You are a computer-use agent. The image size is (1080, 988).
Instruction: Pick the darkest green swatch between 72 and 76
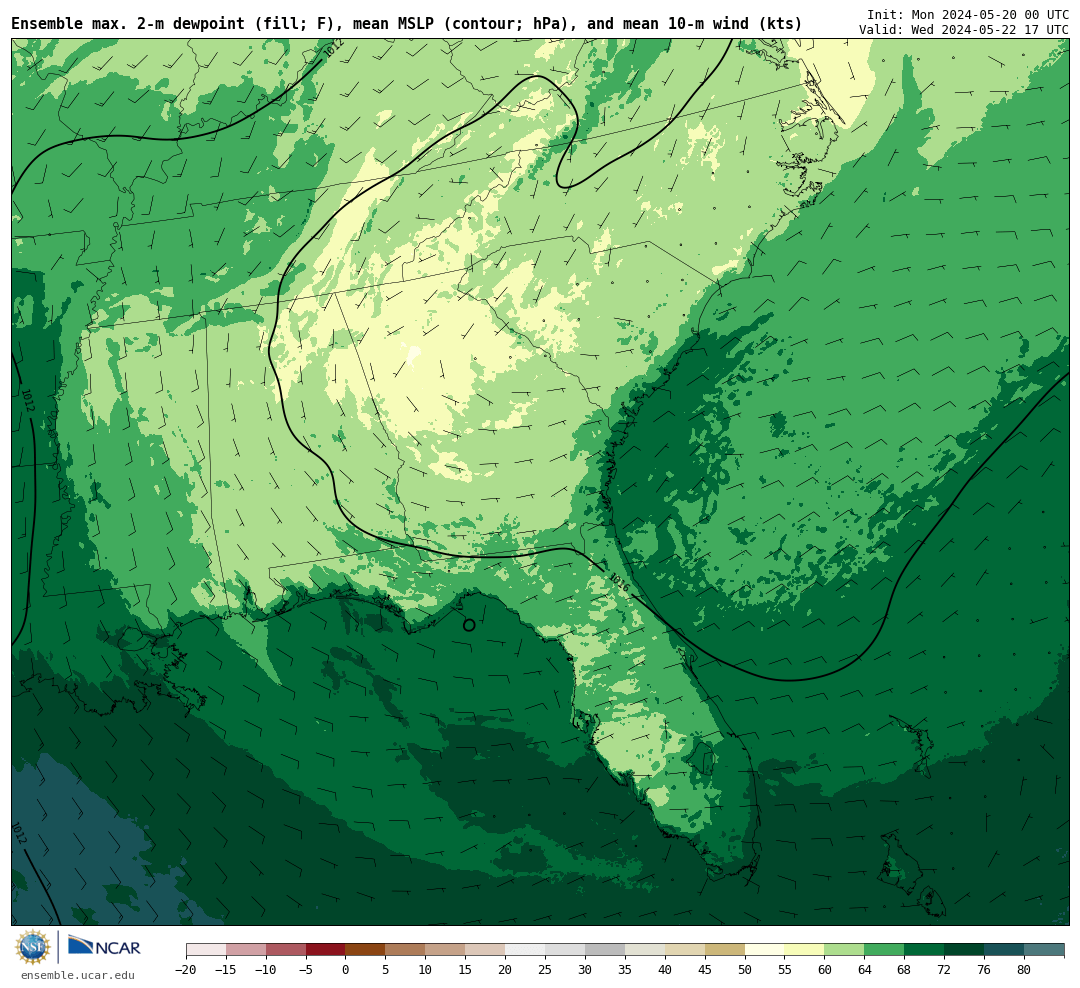point(965,950)
